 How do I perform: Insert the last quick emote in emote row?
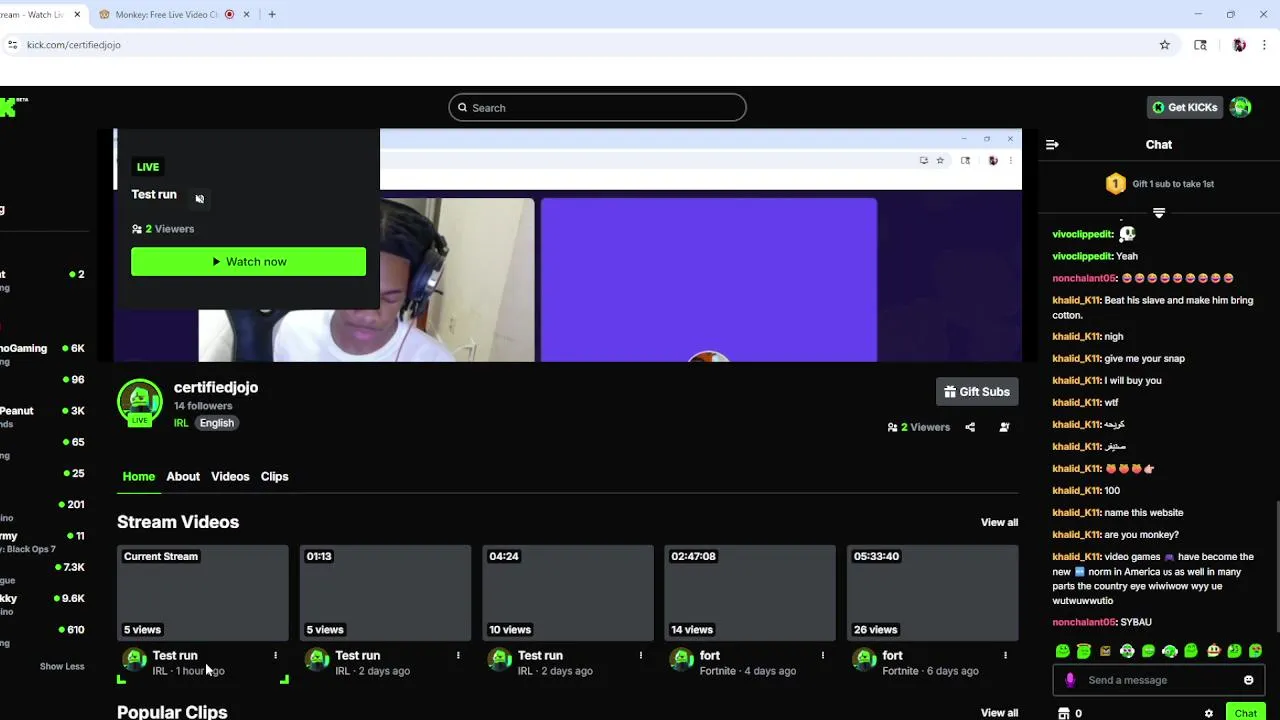coord(1255,651)
